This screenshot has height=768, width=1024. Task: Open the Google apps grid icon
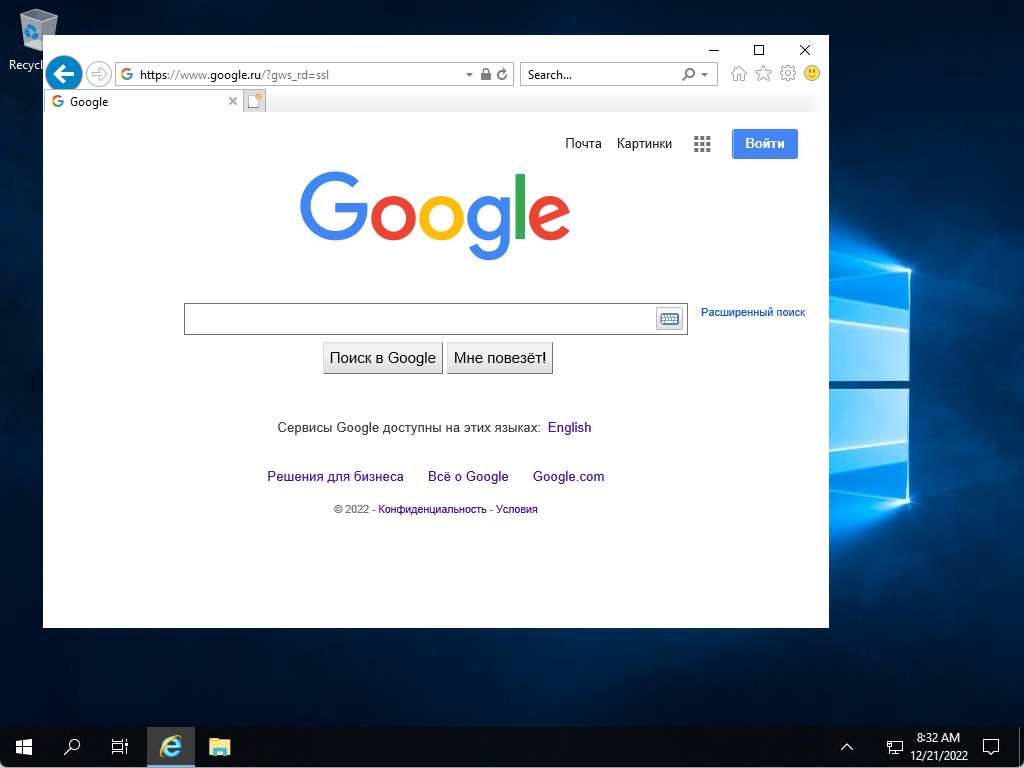point(702,143)
